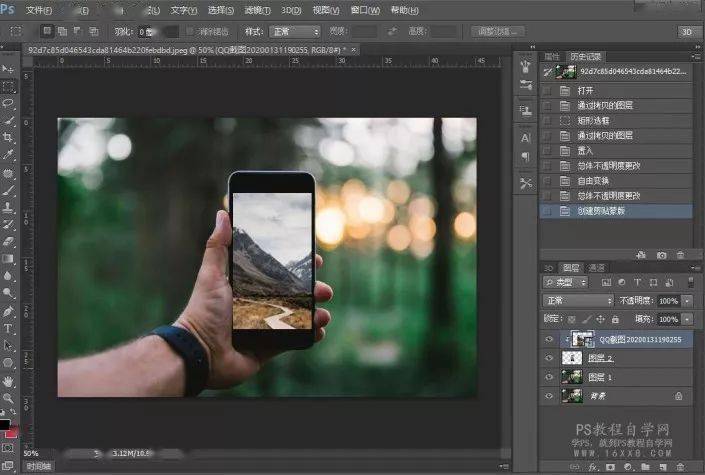Select the Pen tool
The image size is (705, 475).
coord(8,311)
